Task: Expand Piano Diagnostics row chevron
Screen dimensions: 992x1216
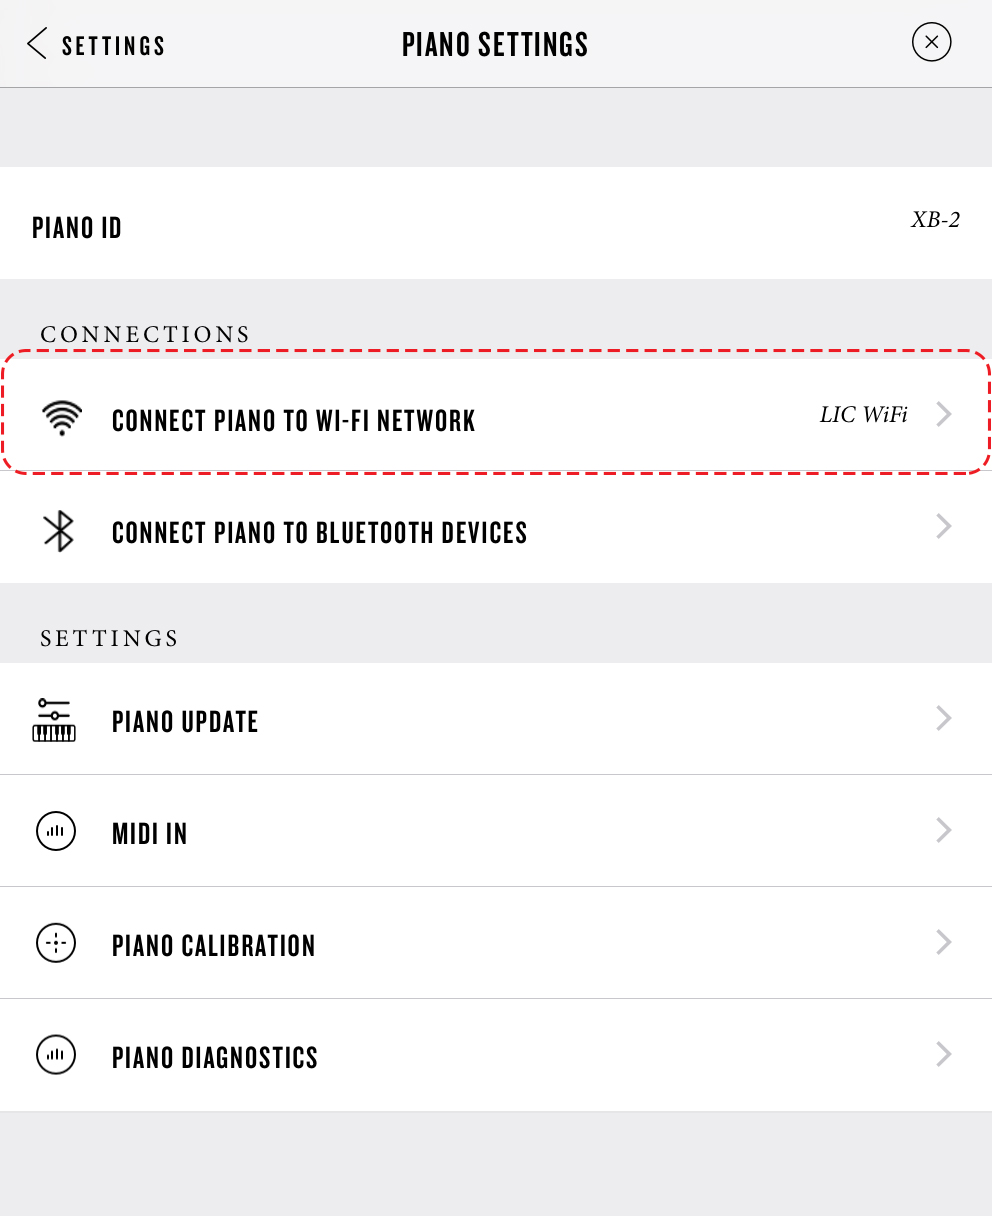Action: [x=943, y=1054]
